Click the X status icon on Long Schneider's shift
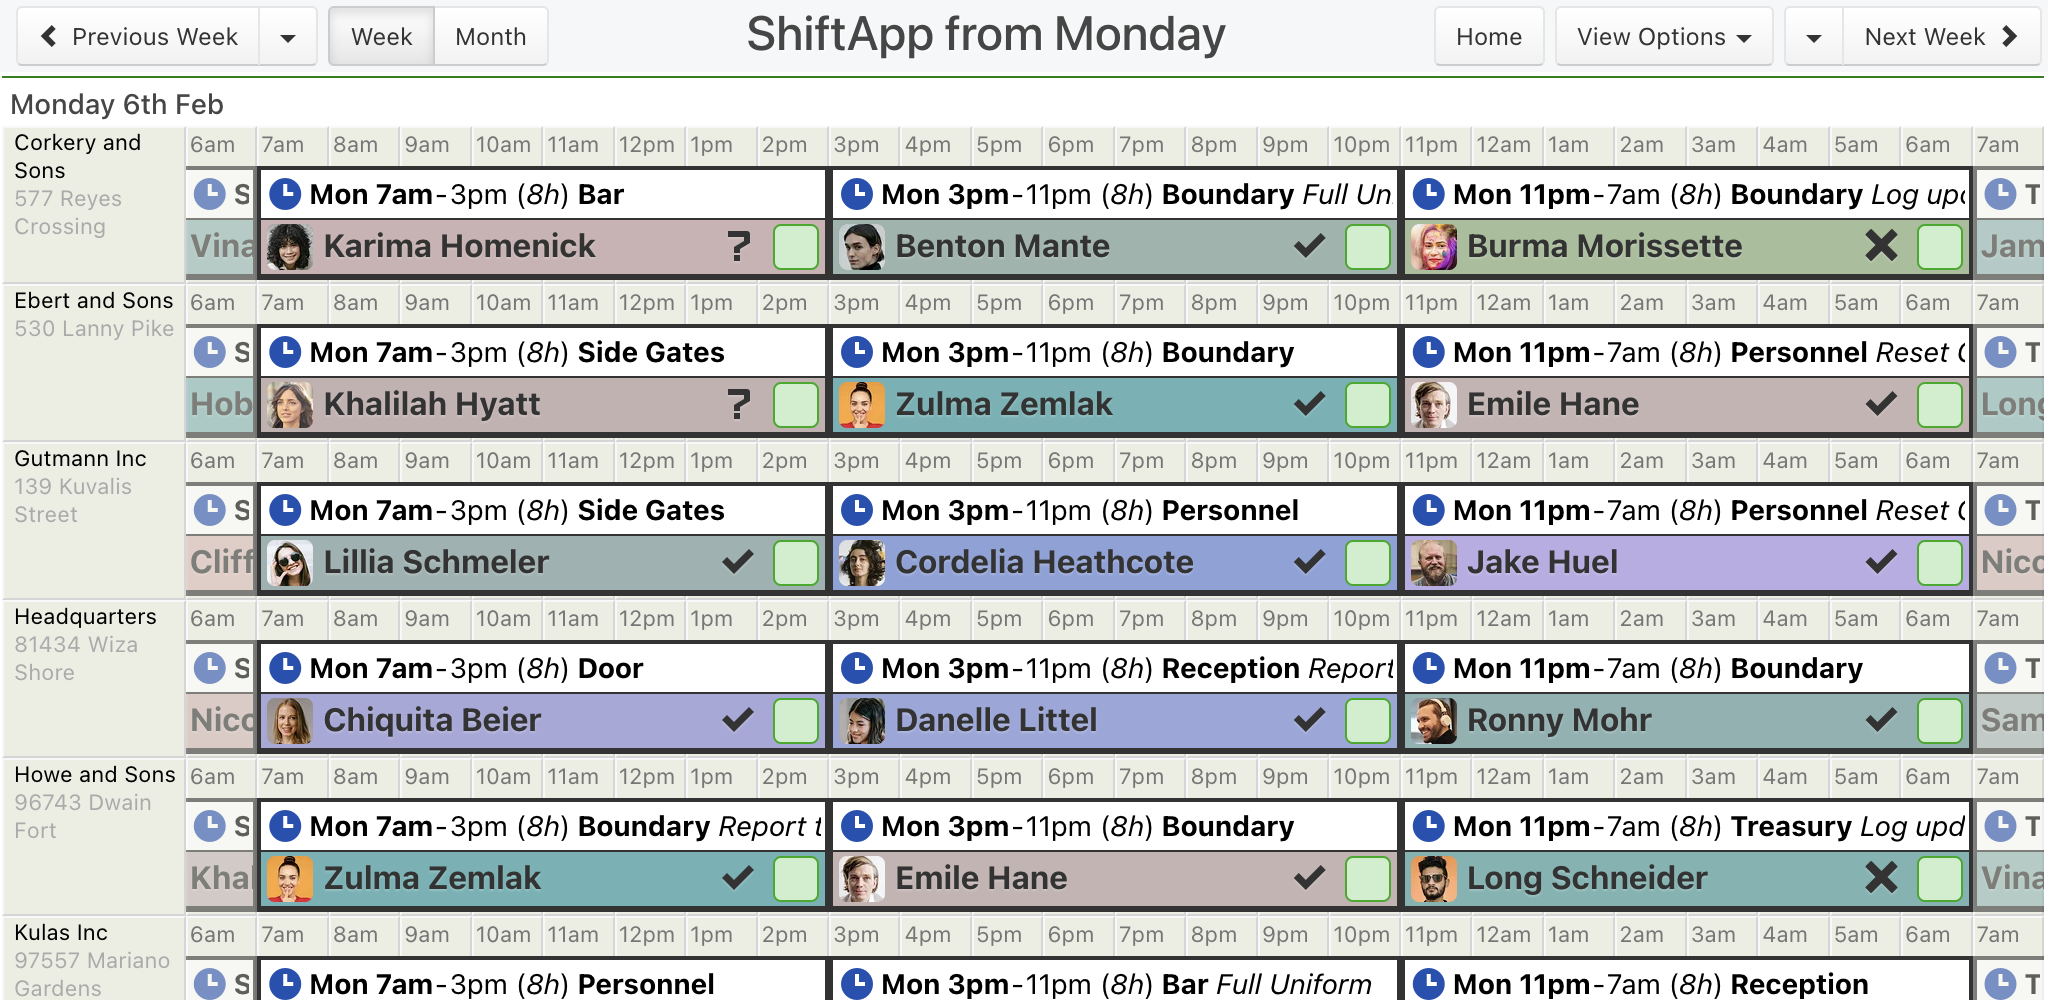 pos(1881,879)
